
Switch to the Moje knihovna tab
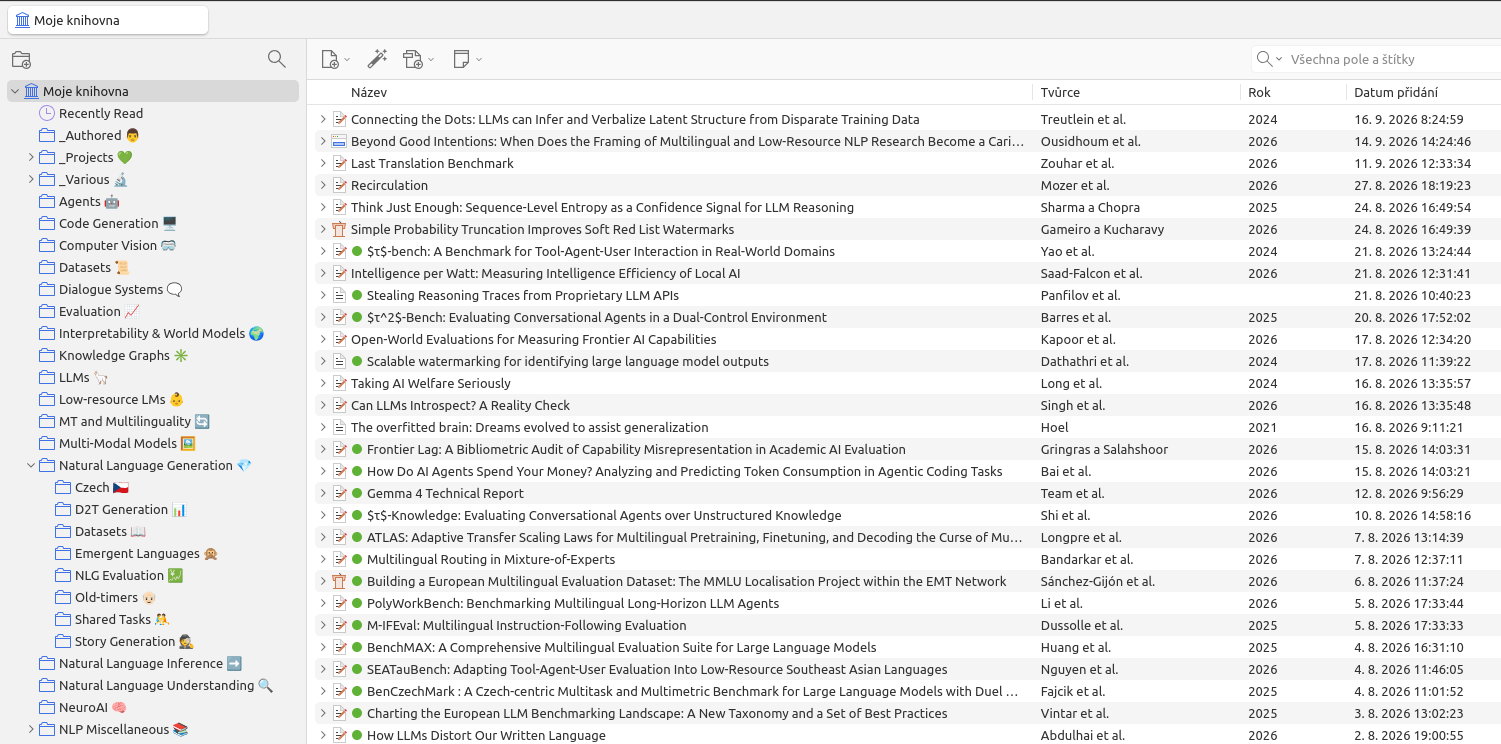point(108,20)
